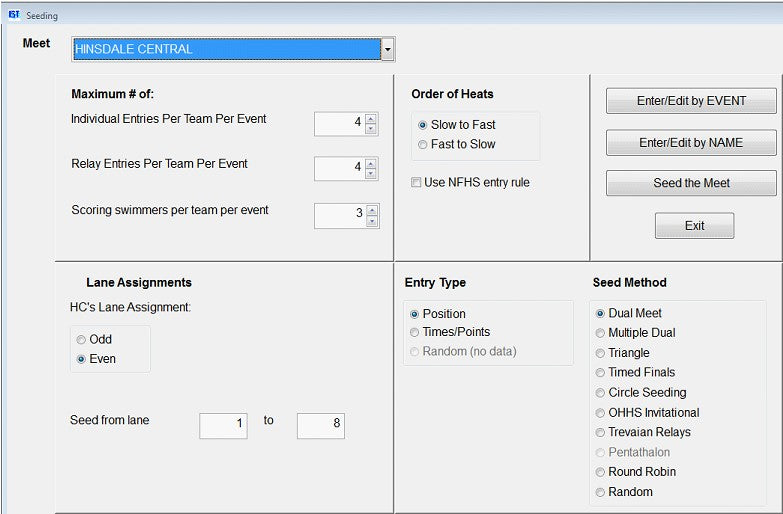Image resolution: width=783 pixels, height=514 pixels.
Task: Select Round Robin seed method
Action: pyautogui.click(x=600, y=472)
